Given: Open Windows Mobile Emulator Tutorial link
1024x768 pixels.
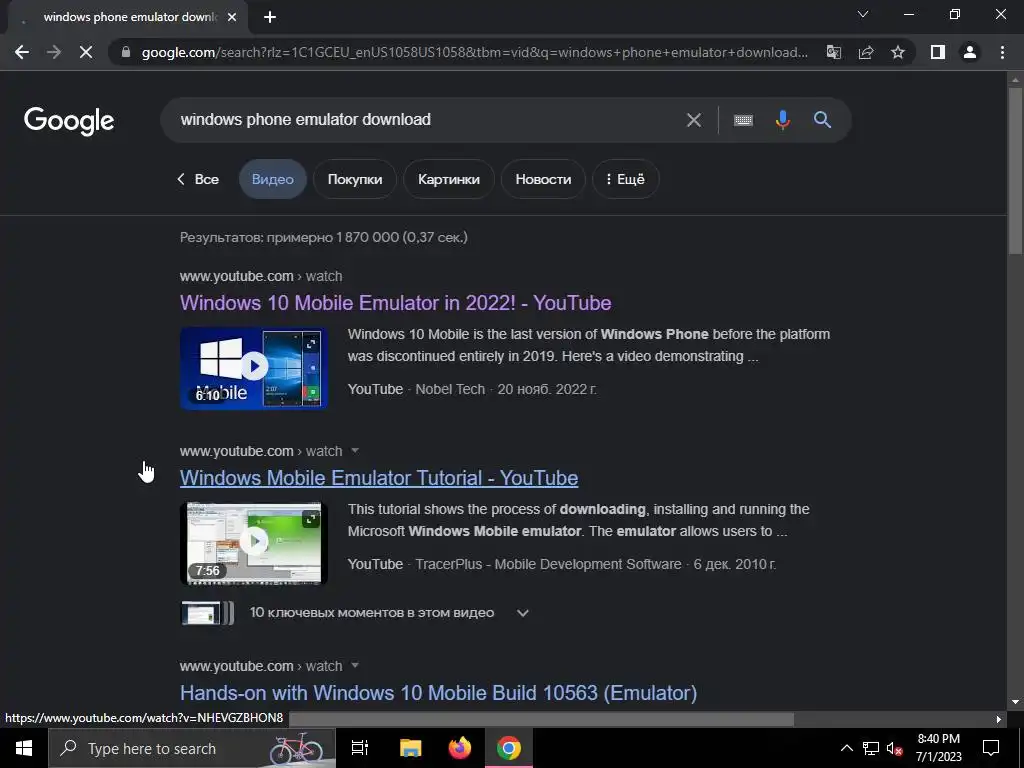Looking at the screenshot, I should [379, 478].
